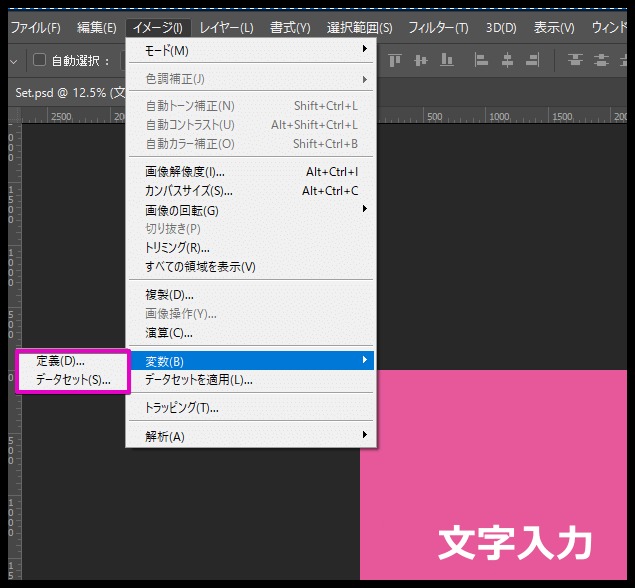
Task: Open the tool preset dropdown arrow
Action: click(13, 61)
